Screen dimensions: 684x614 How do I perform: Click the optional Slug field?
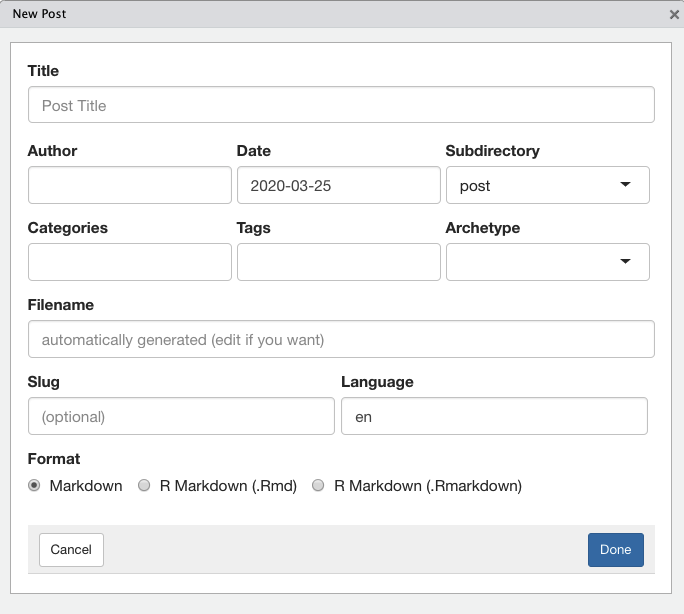point(181,416)
